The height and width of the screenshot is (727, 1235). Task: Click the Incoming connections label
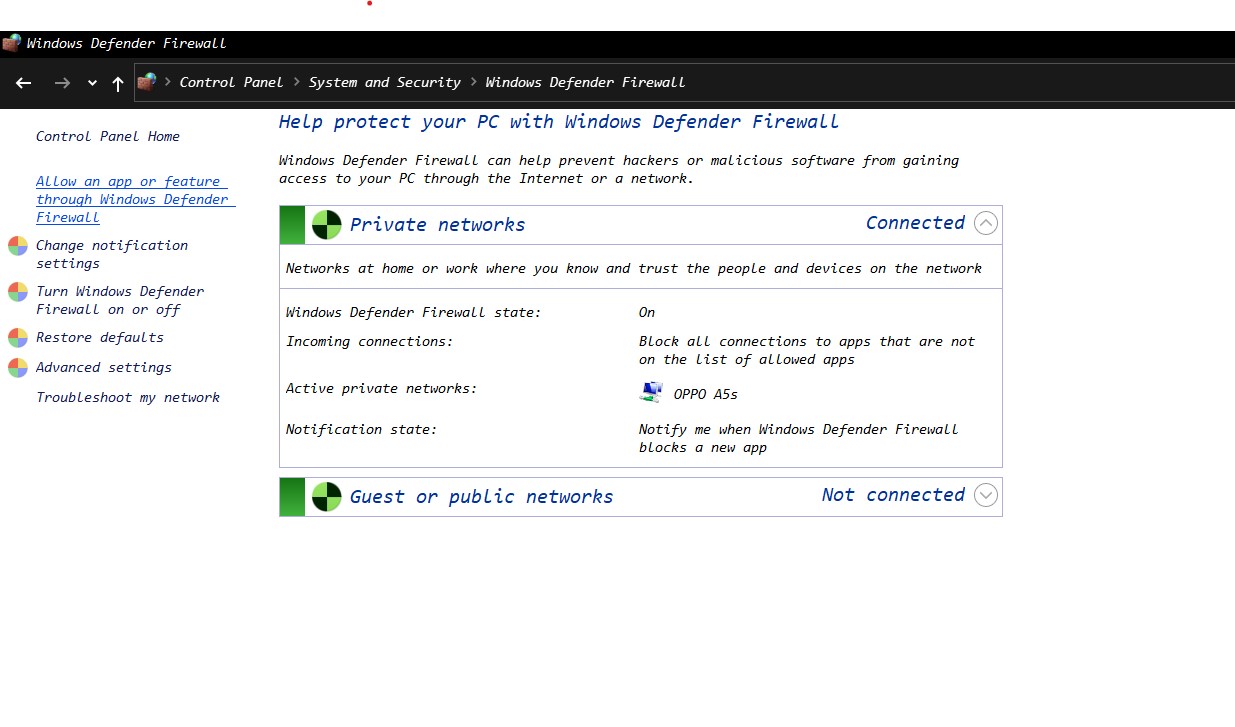pyautogui.click(x=369, y=342)
